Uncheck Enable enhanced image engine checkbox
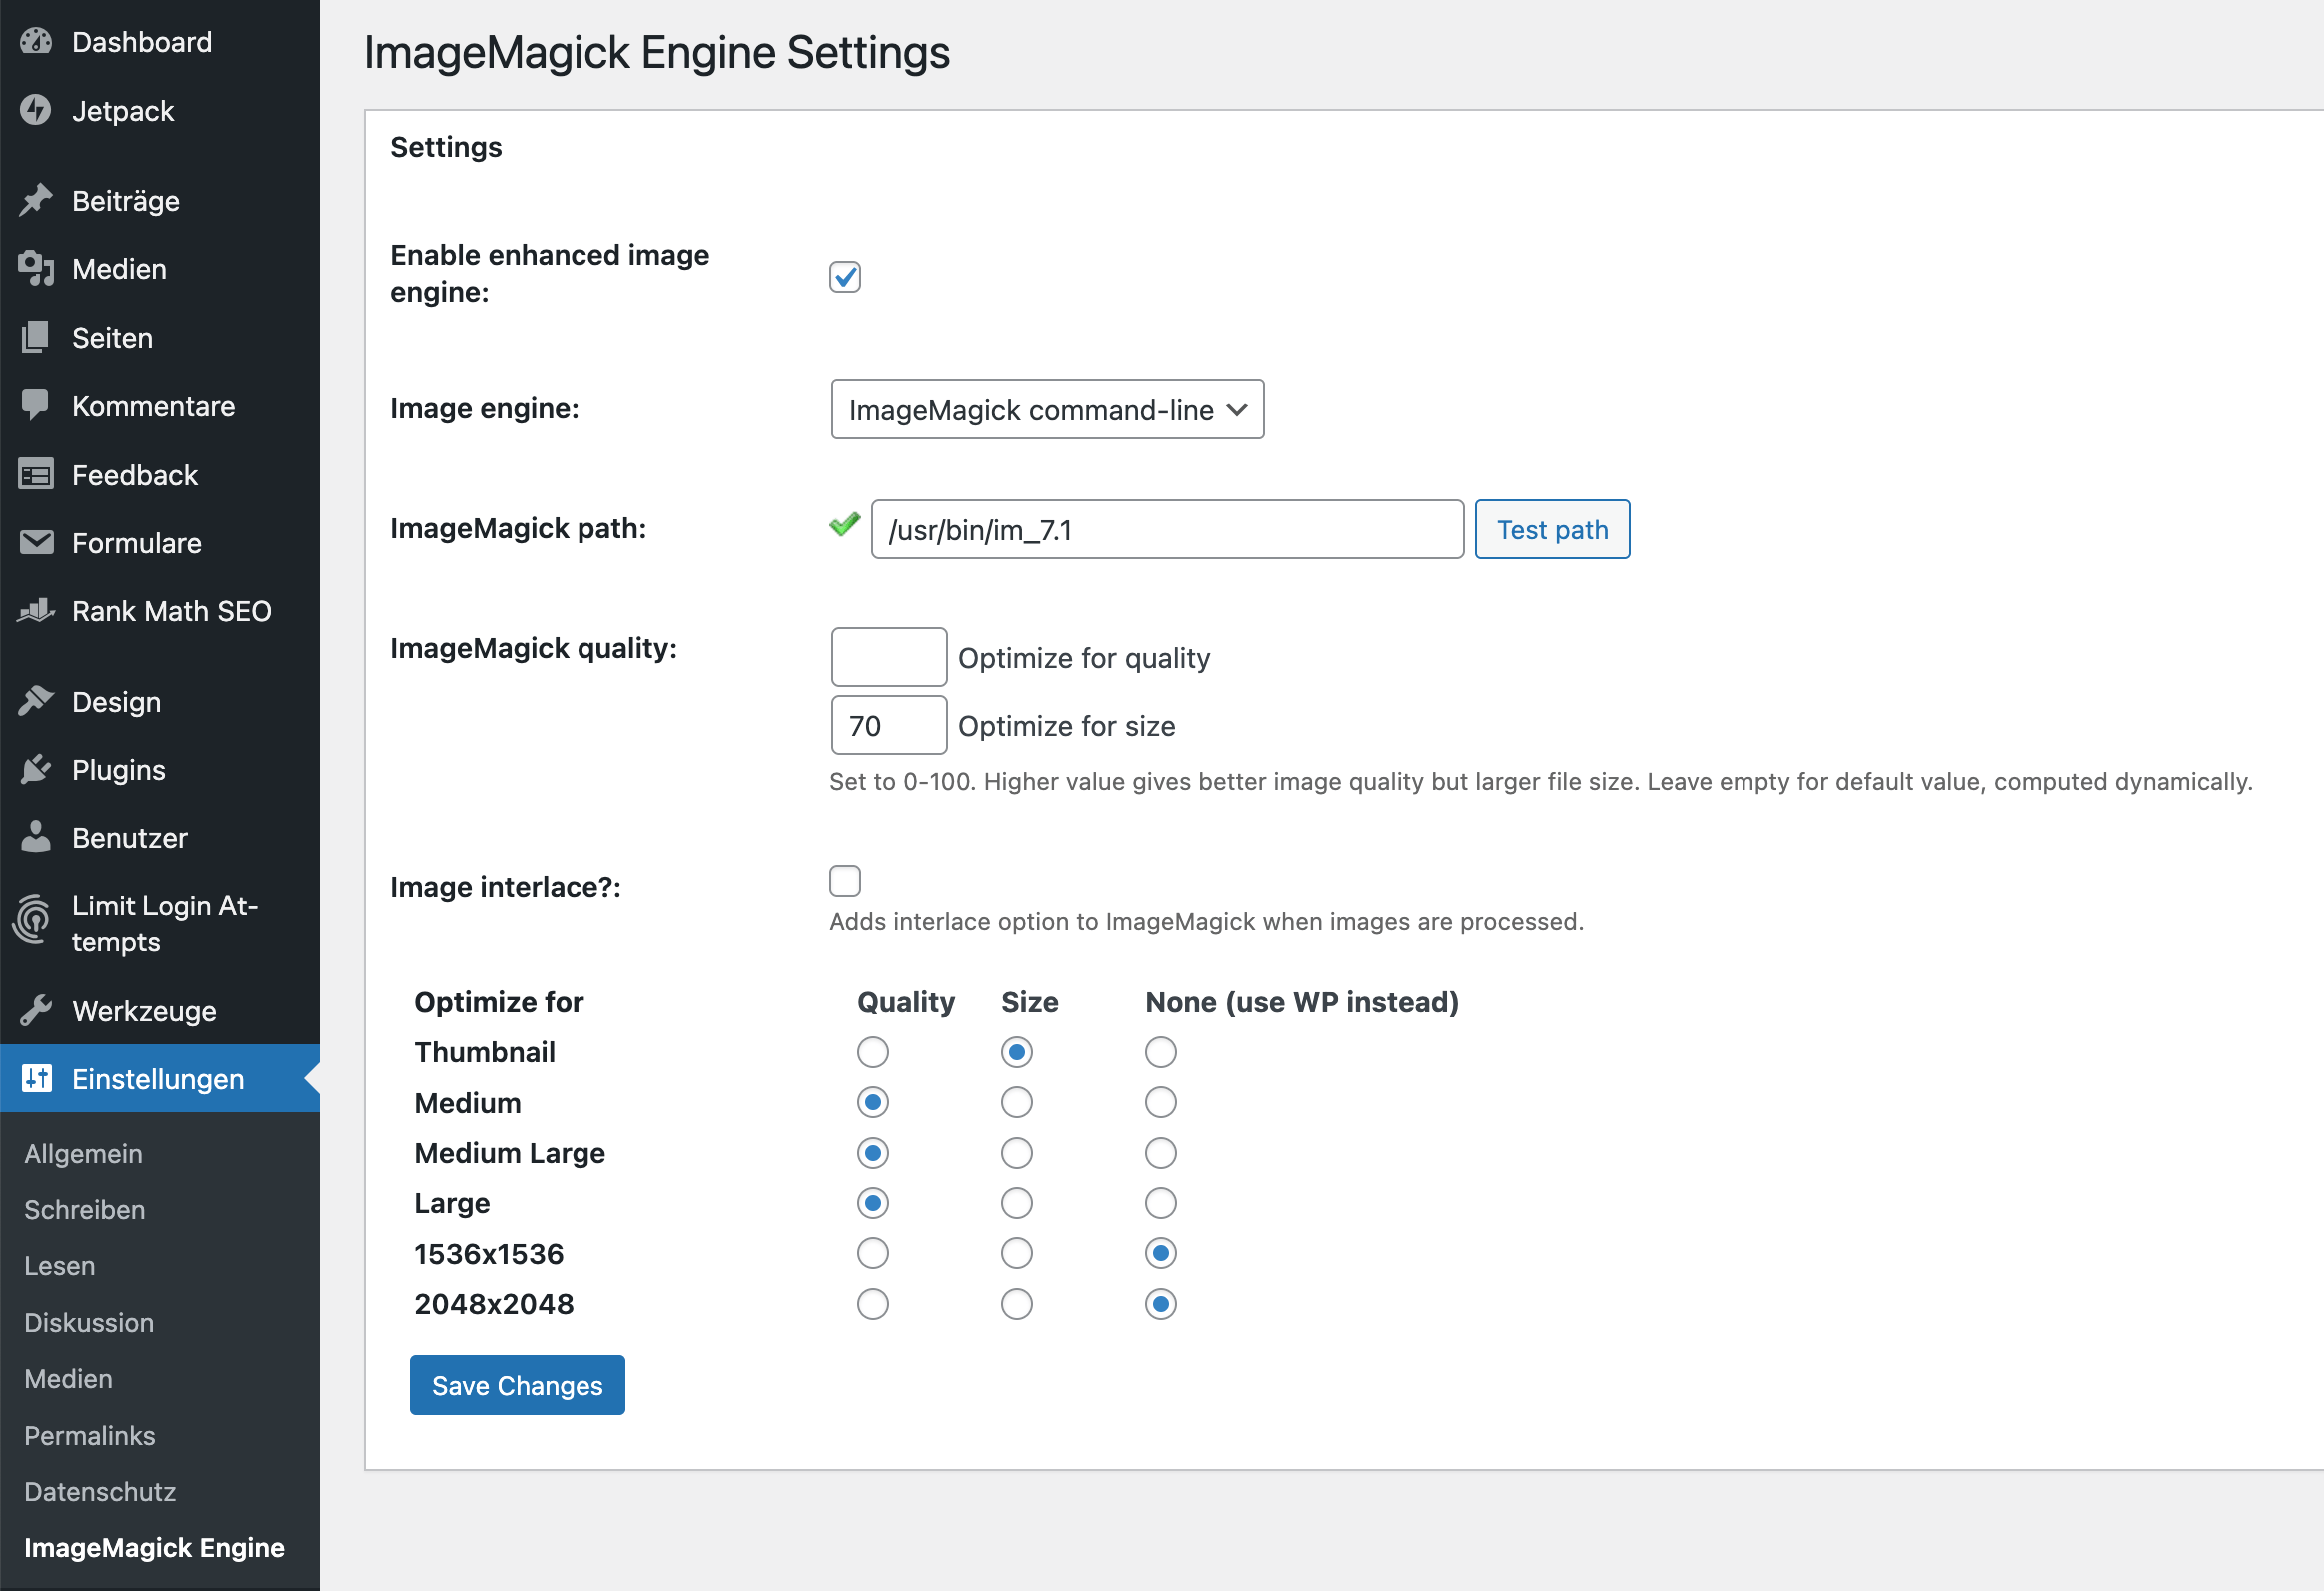 point(845,276)
